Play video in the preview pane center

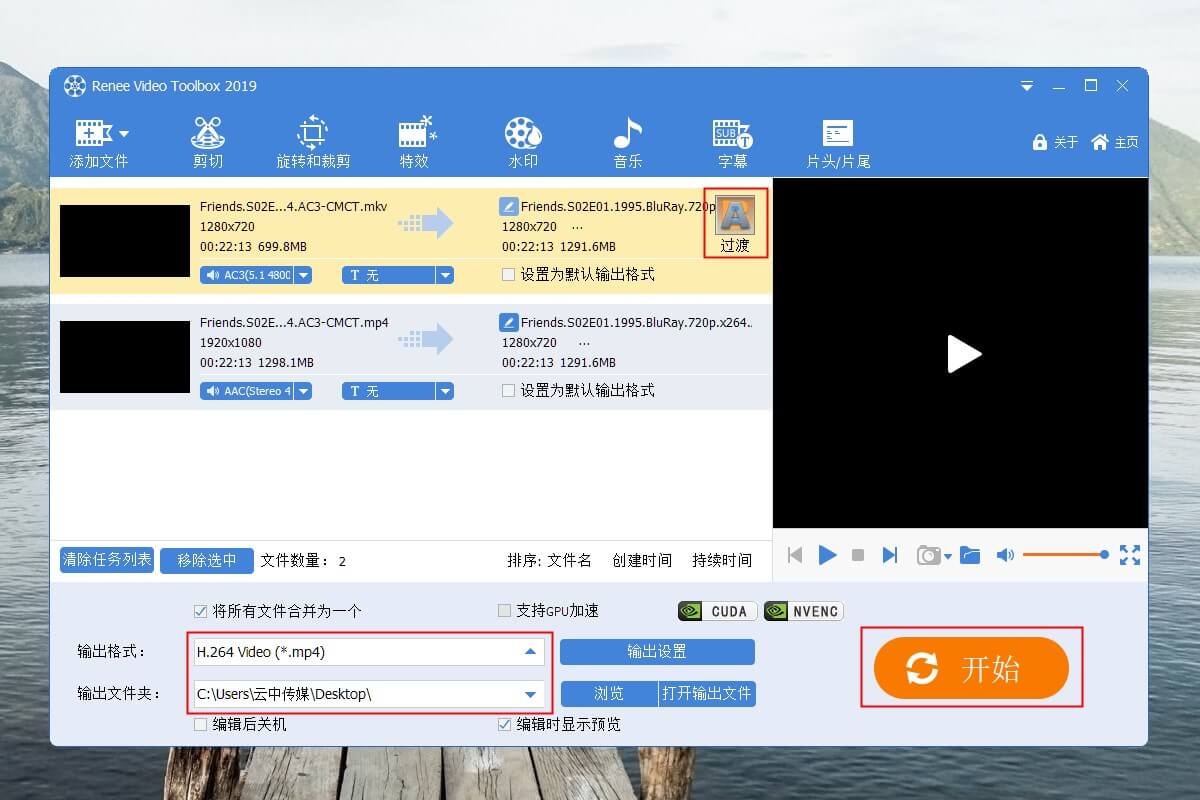963,354
